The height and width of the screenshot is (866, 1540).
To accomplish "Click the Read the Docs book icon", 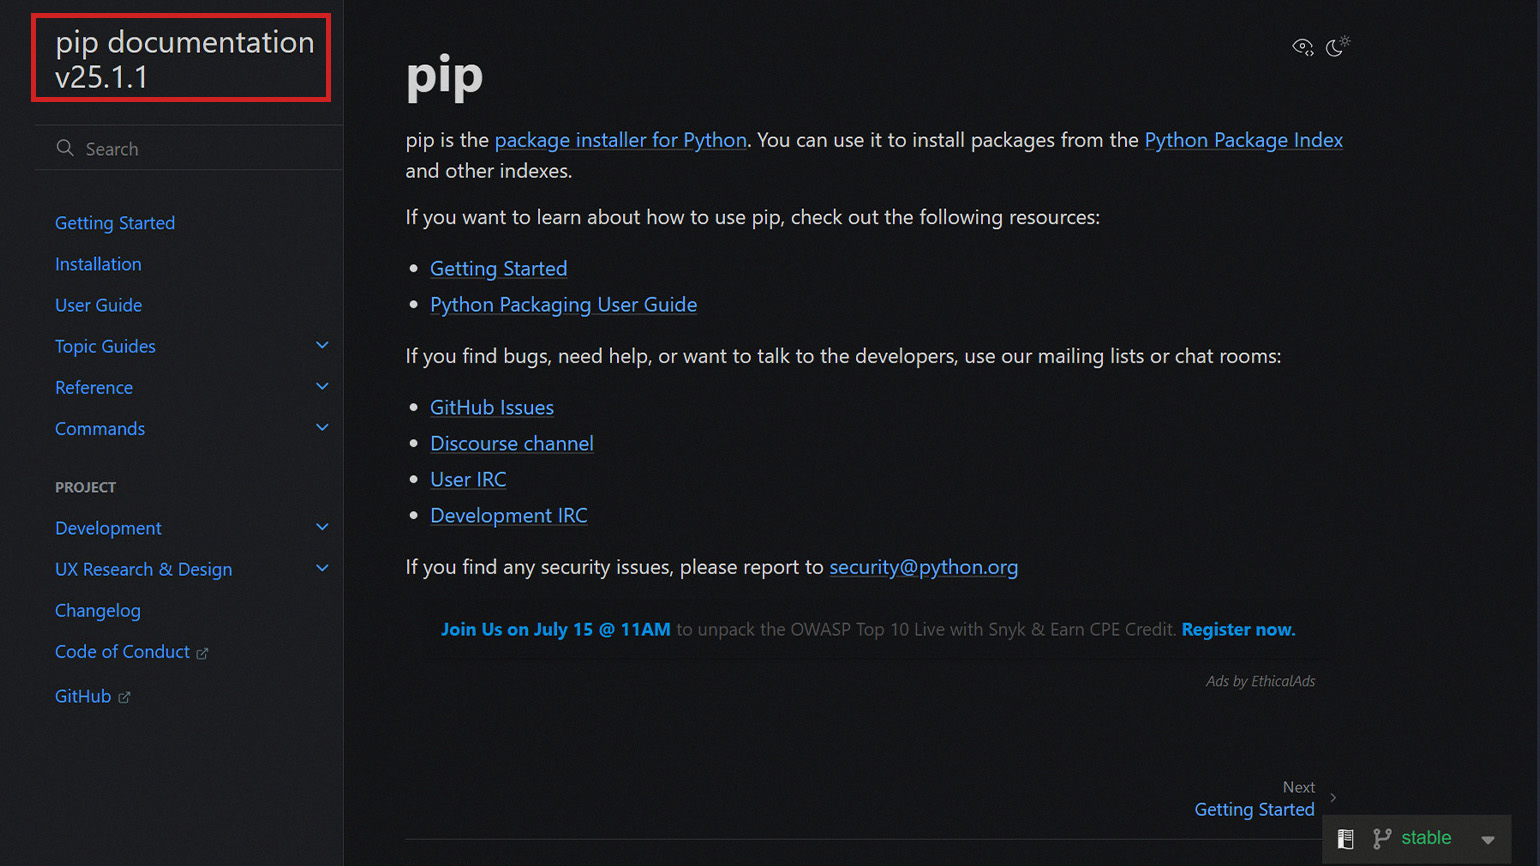I will coord(1346,839).
